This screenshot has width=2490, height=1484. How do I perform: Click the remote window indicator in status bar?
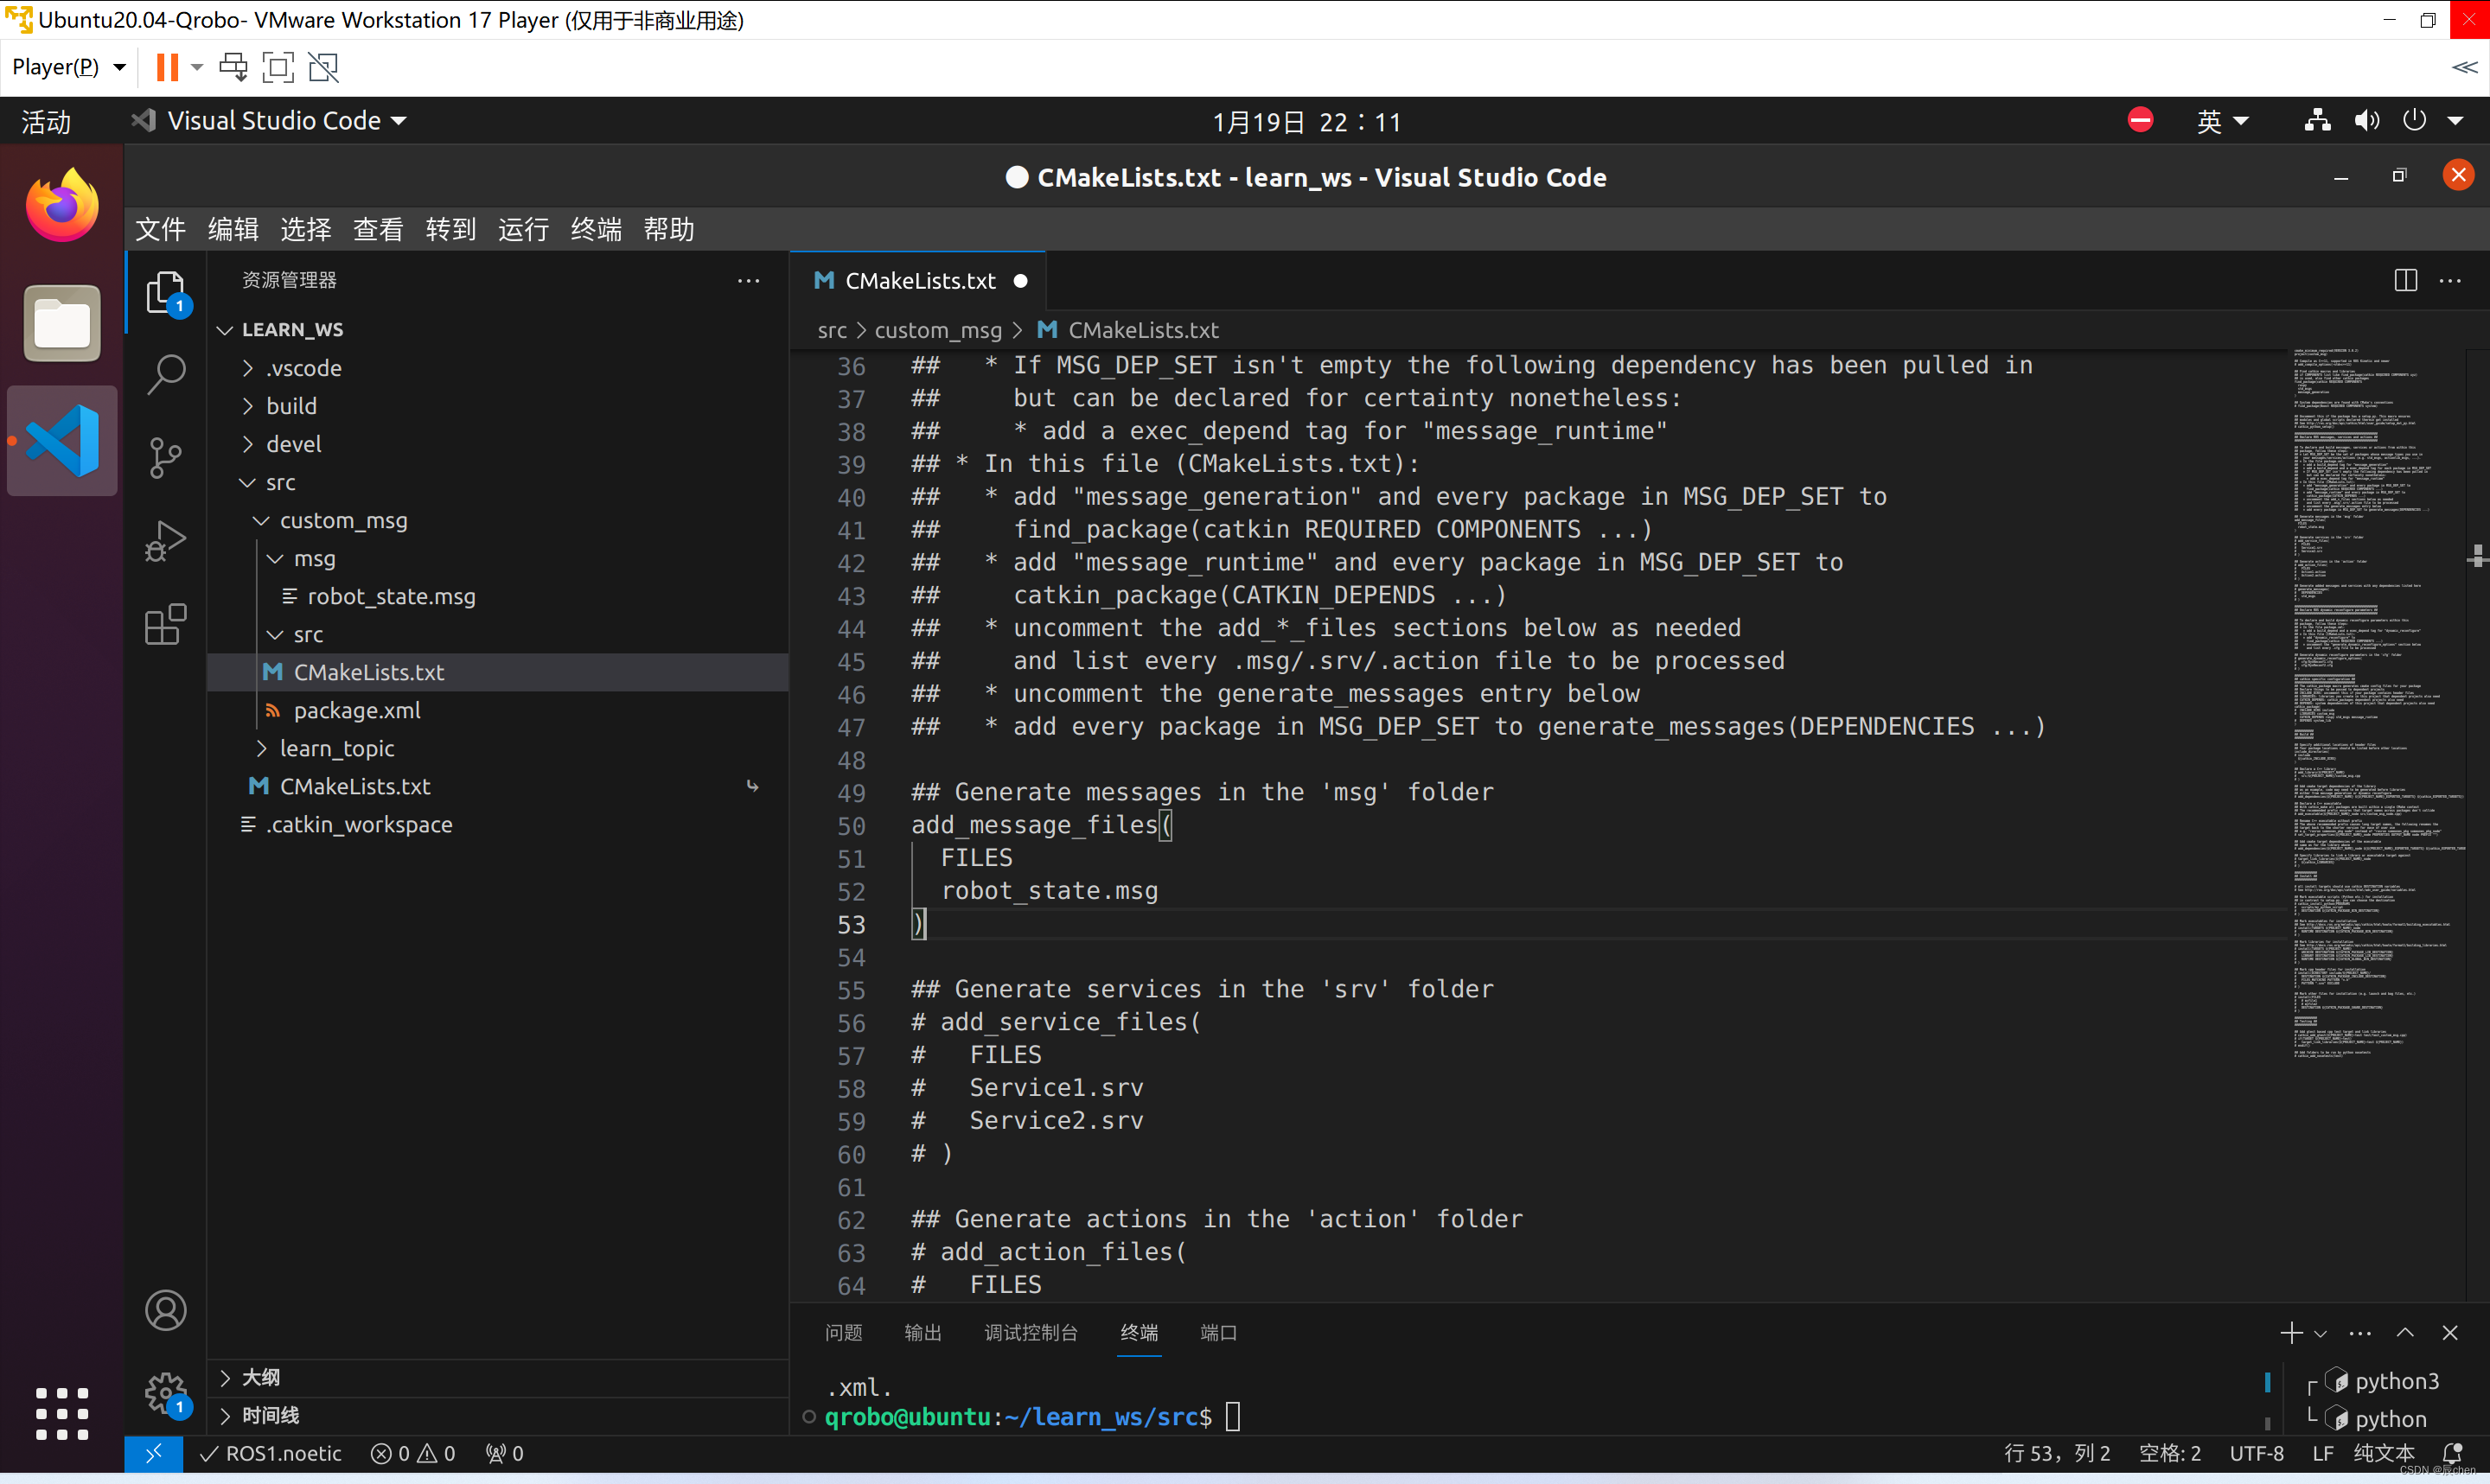coord(154,1453)
